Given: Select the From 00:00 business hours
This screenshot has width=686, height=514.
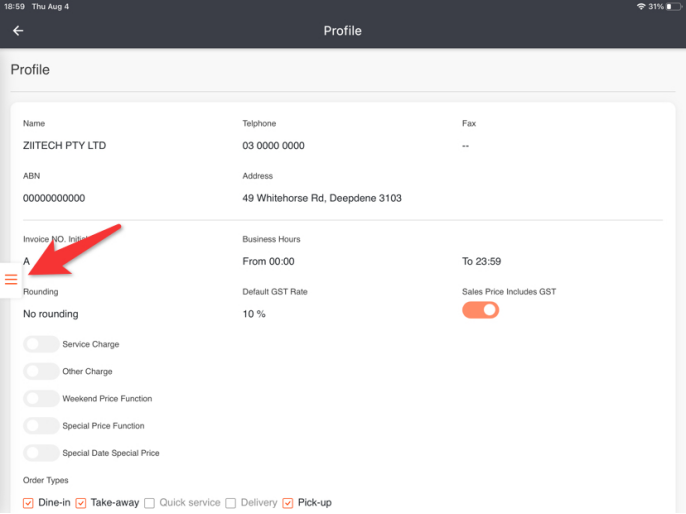Looking at the screenshot, I should coord(268,261).
